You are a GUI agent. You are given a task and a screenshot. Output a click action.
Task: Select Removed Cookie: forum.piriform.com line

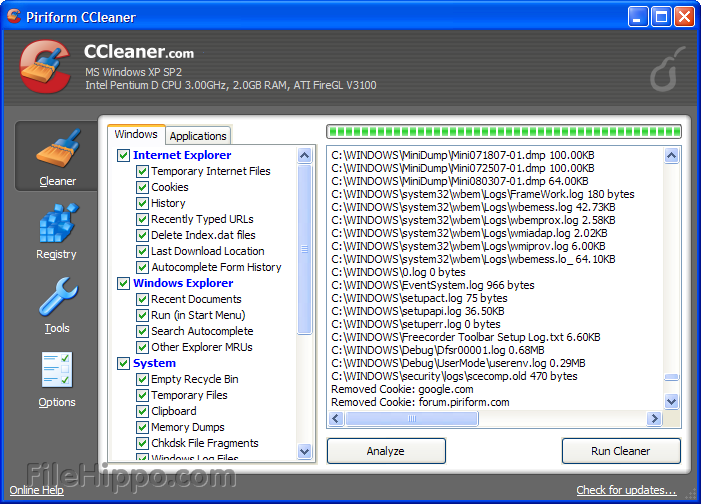click(420, 402)
